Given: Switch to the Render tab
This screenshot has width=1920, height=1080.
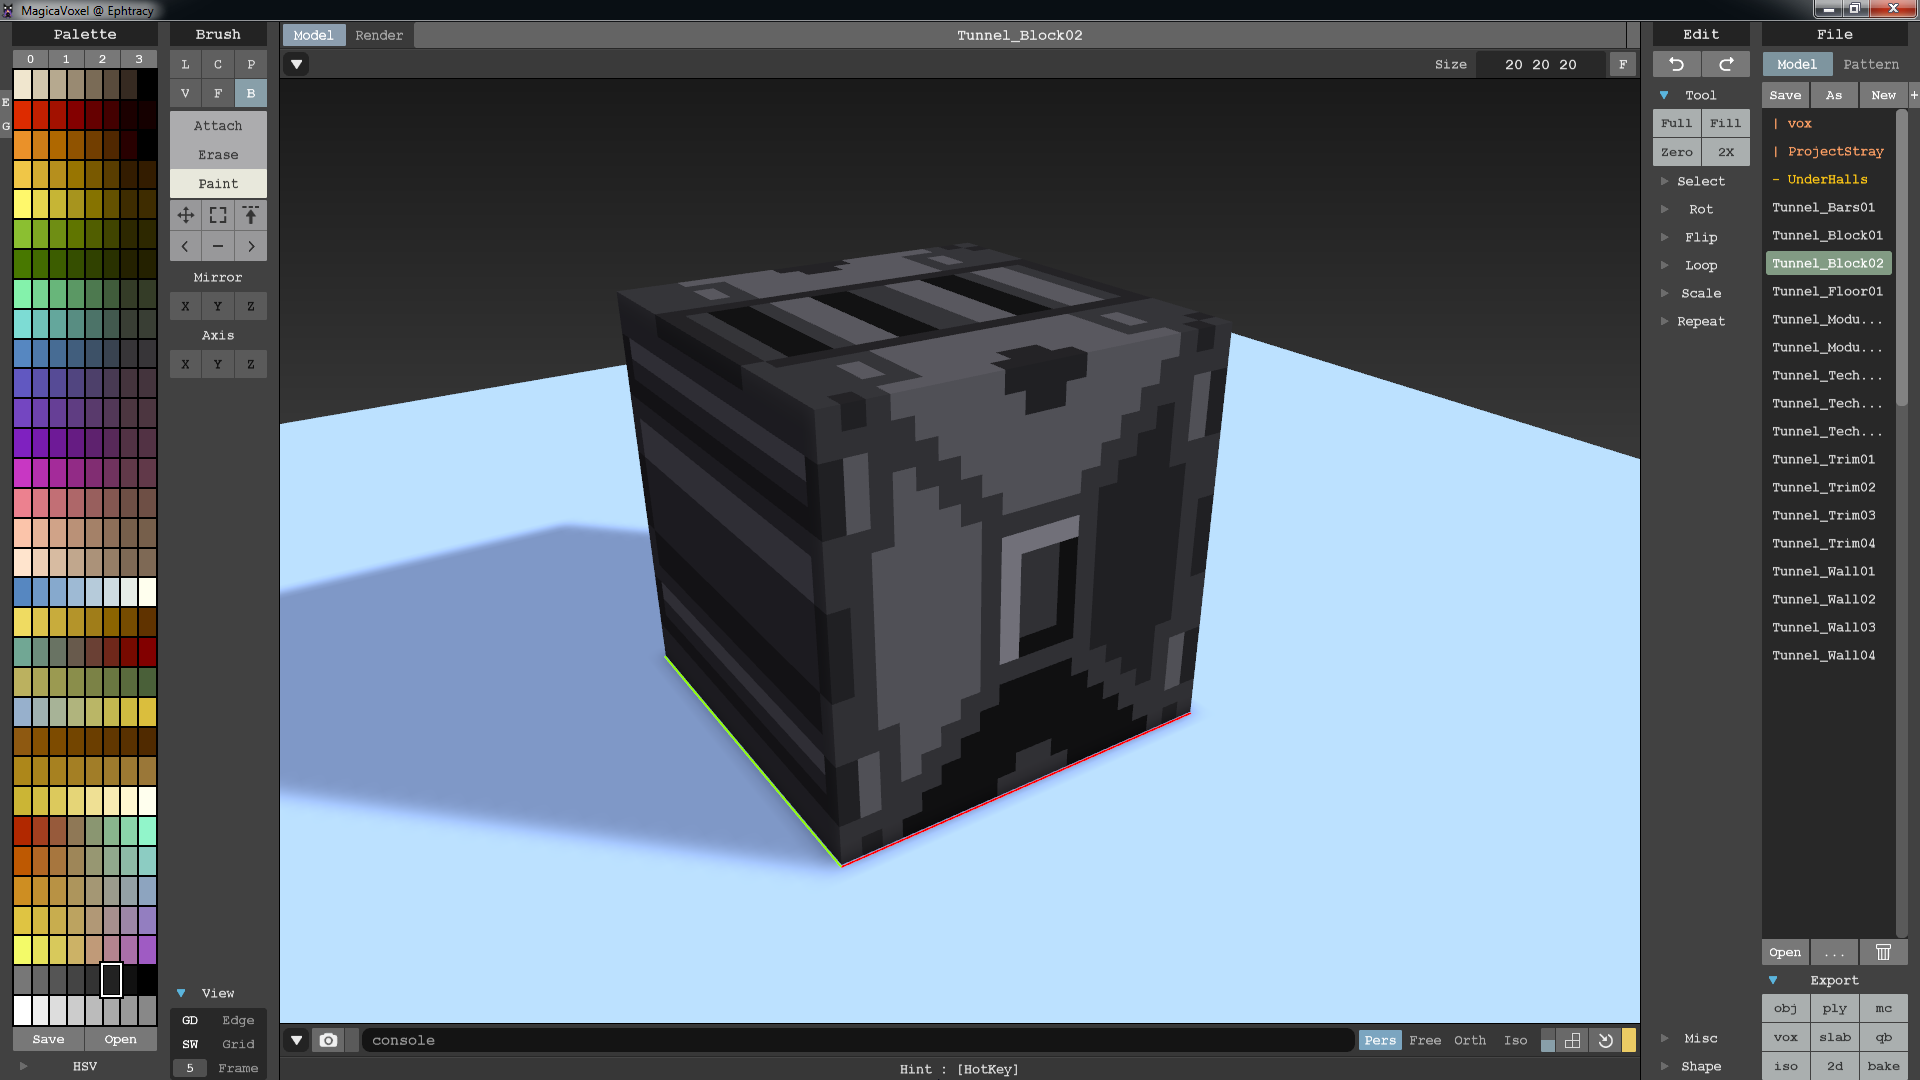Looking at the screenshot, I should (379, 35).
